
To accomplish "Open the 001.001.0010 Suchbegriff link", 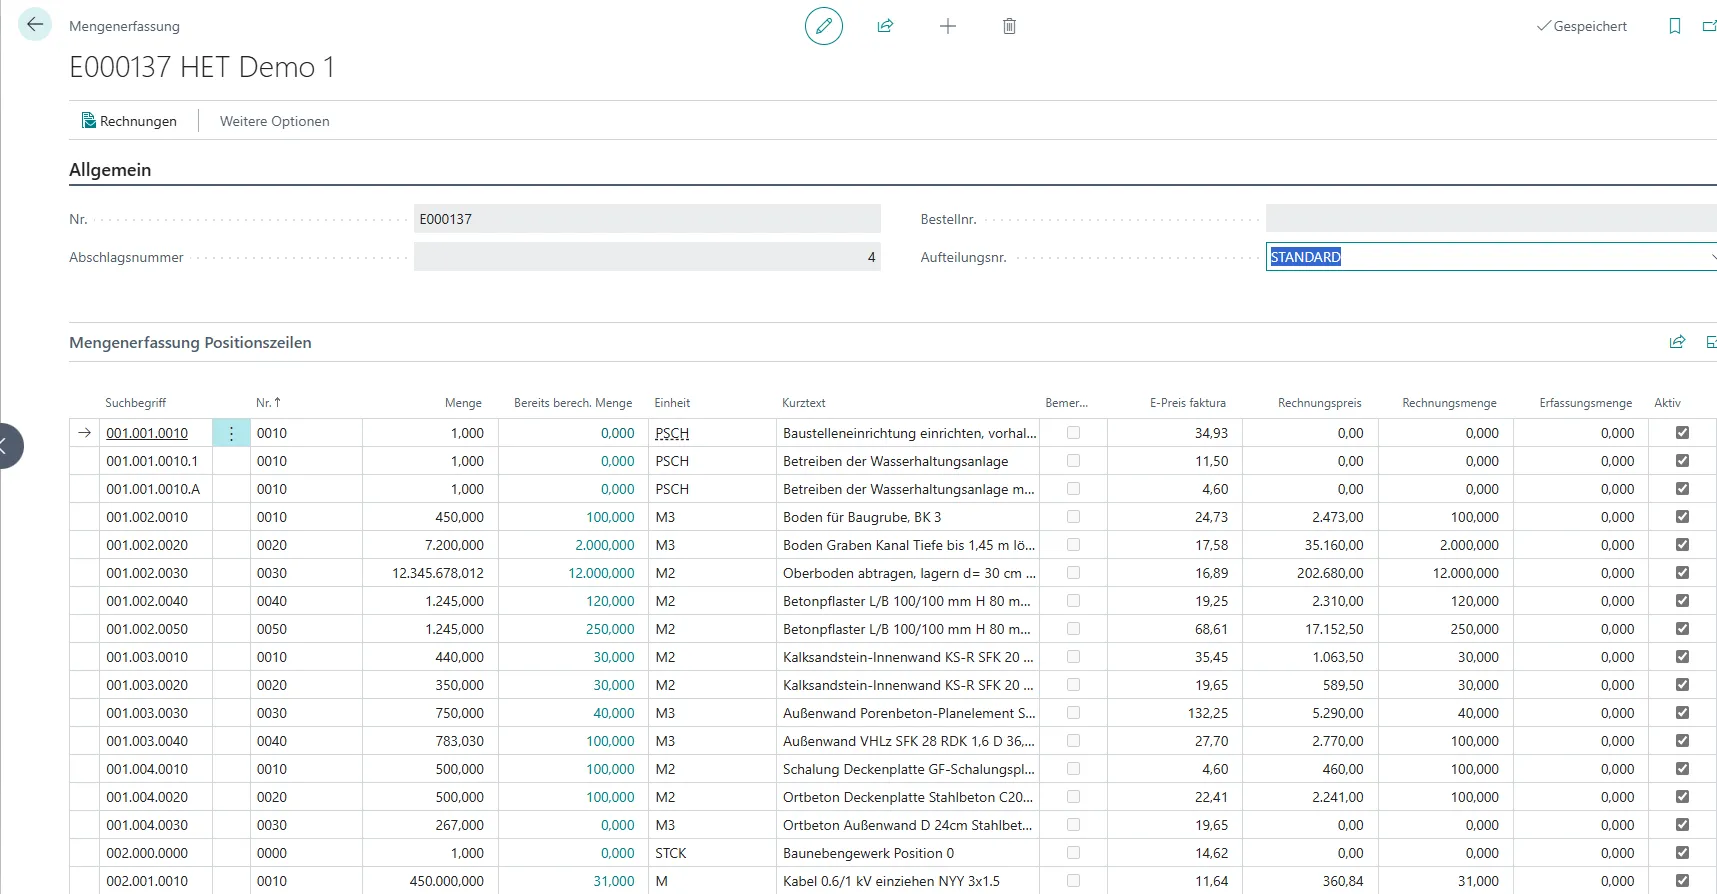I will (x=147, y=433).
